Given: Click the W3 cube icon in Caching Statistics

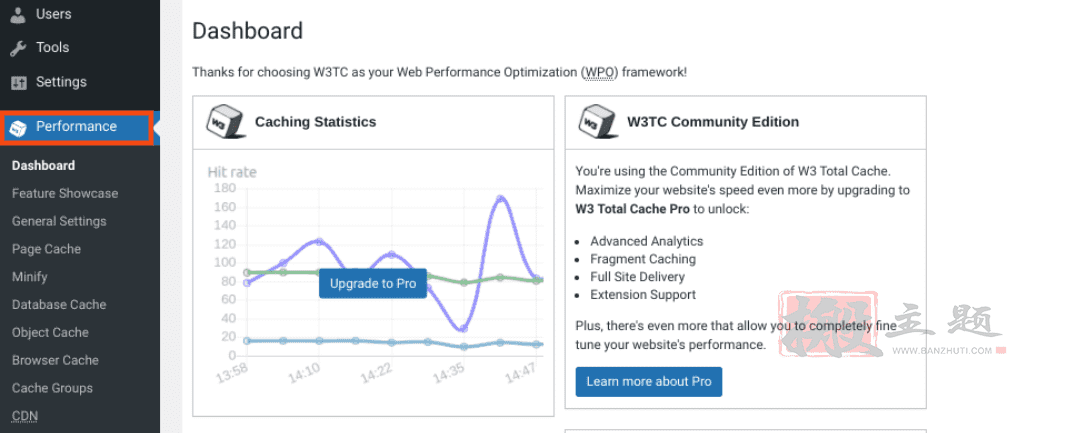Looking at the screenshot, I should click(225, 123).
